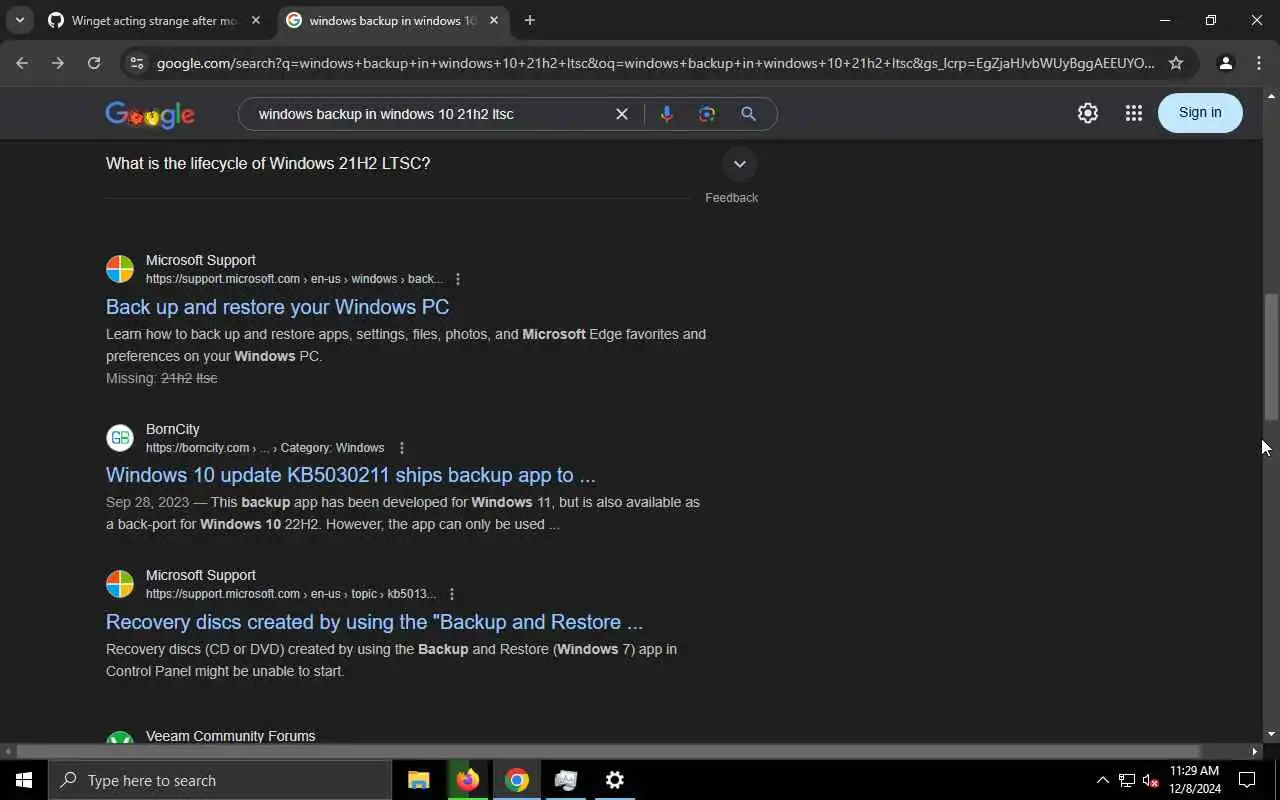Select the windows backup Google search tab
The image size is (1280, 800).
pyautogui.click(x=393, y=20)
